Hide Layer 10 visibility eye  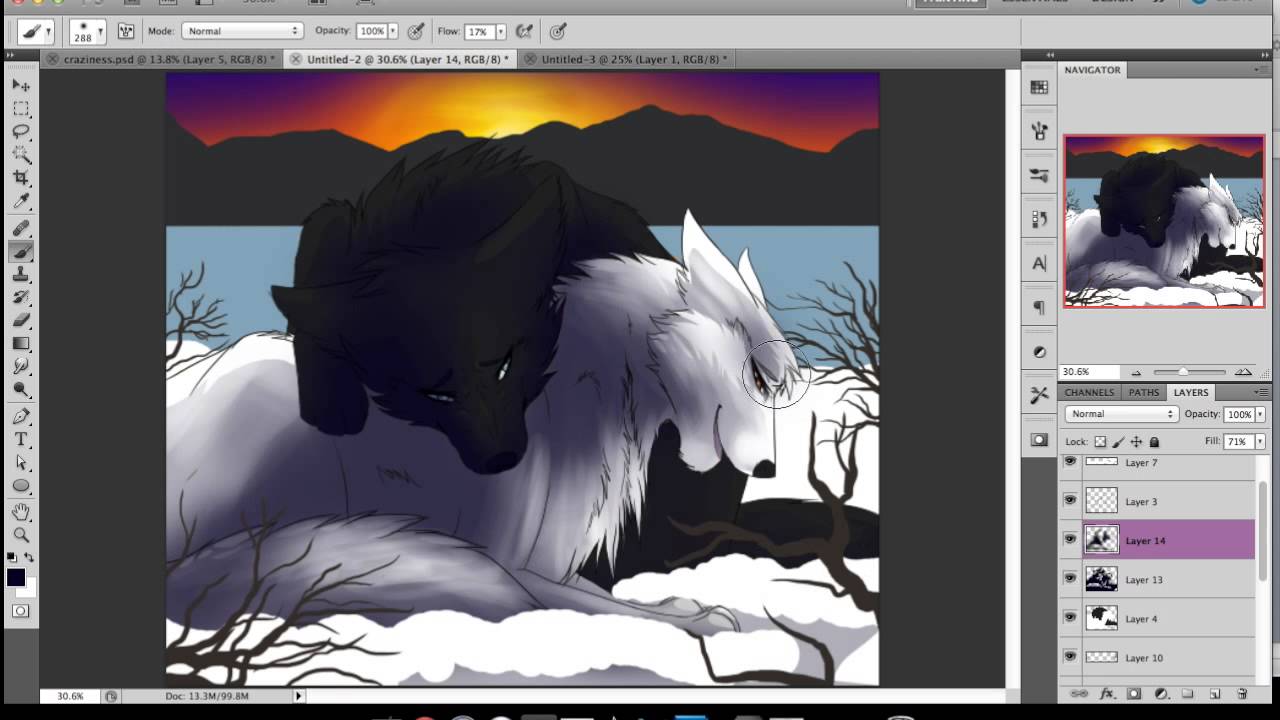1070,657
